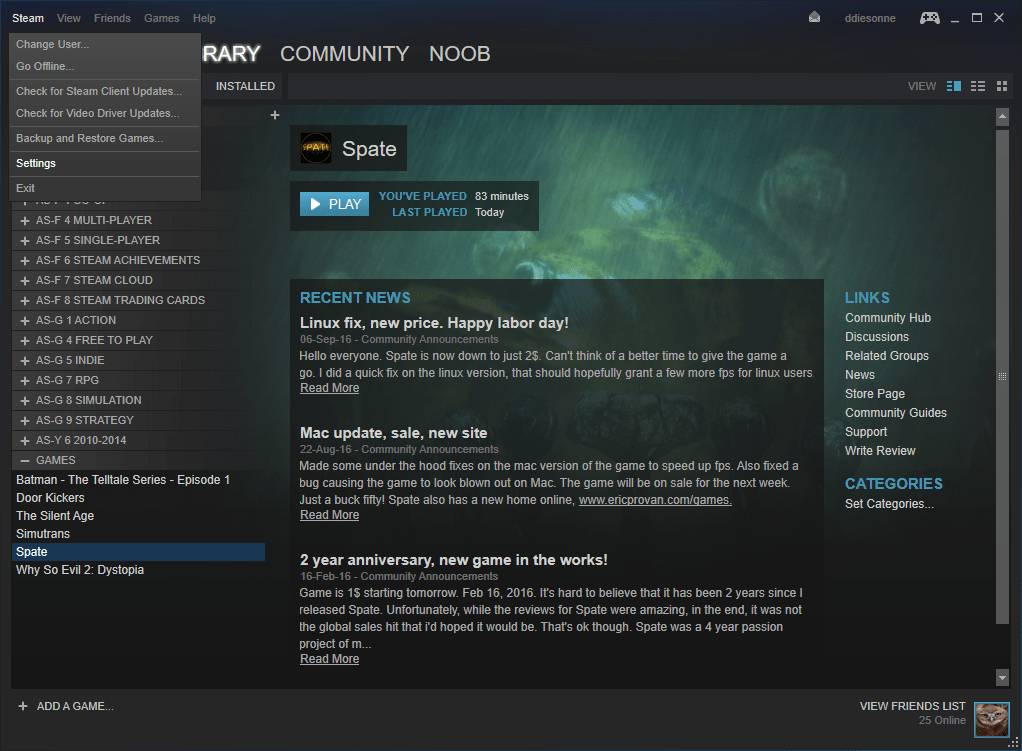The height and width of the screenshot is (751, 1022).
Task: Click the plus icon above the game list
Action: click(275, 115)
